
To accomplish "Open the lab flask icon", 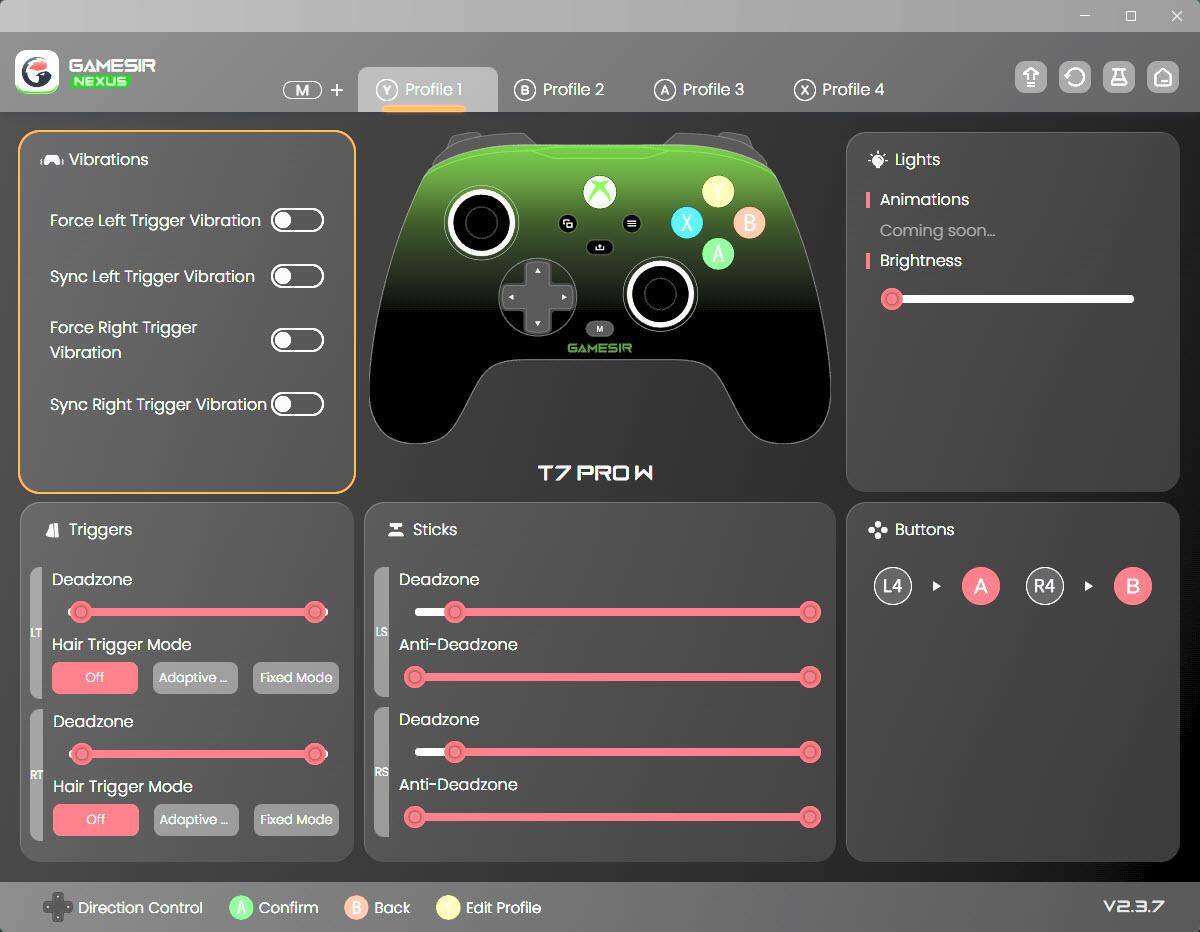I will click(x=1119, y=77).
